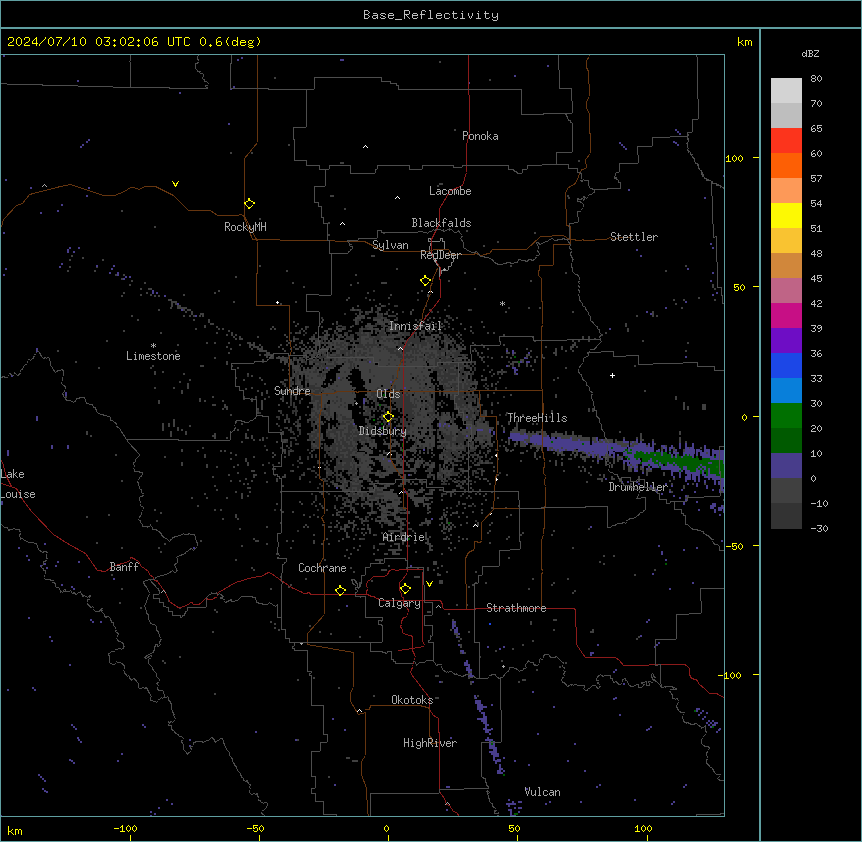The image size is (862, 842).
Task: Select the 60 dBZ orange color swatch
Action: [786, 165]
